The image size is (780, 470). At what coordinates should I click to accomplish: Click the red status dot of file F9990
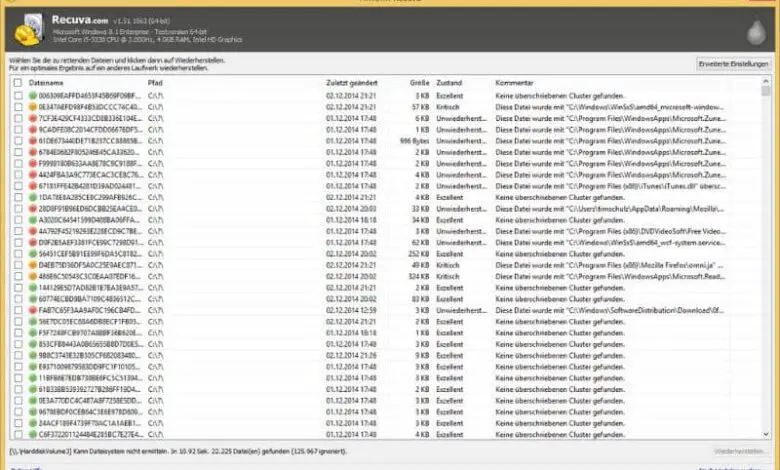pyautogui.click(x=33, y=164)
